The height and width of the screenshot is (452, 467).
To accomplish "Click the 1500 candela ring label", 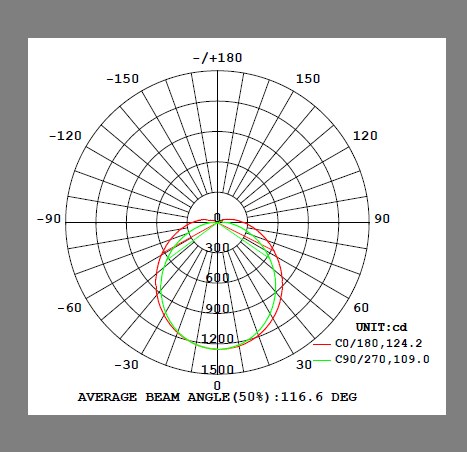I will (x=217, y=369).
